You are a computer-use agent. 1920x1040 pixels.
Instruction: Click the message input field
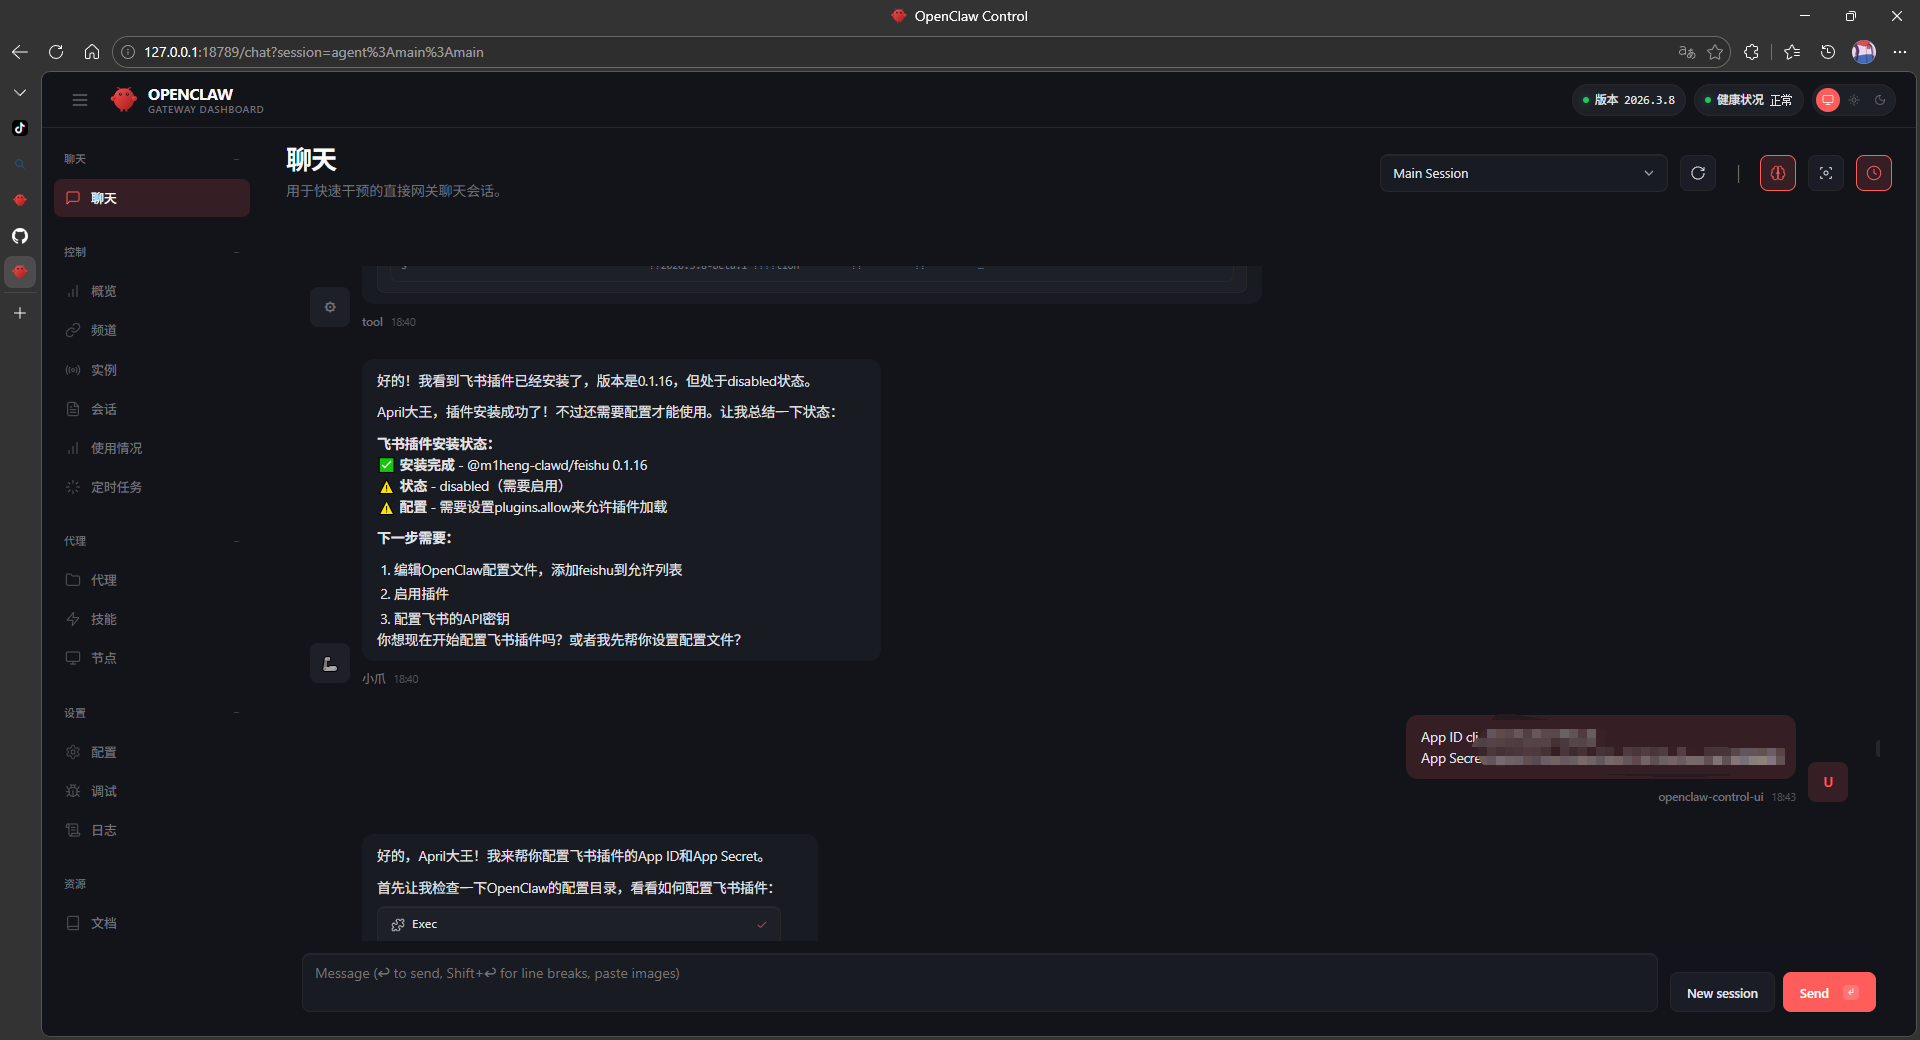coord(980,983)
